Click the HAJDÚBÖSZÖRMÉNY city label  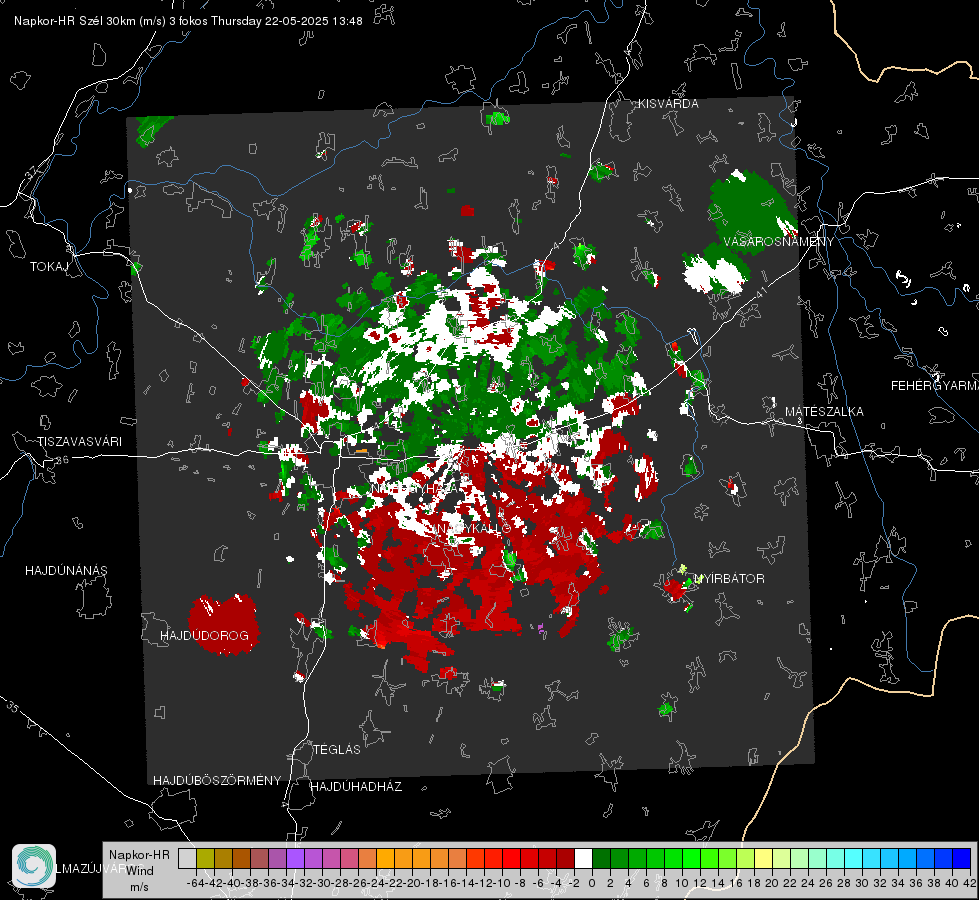point(217,781)
